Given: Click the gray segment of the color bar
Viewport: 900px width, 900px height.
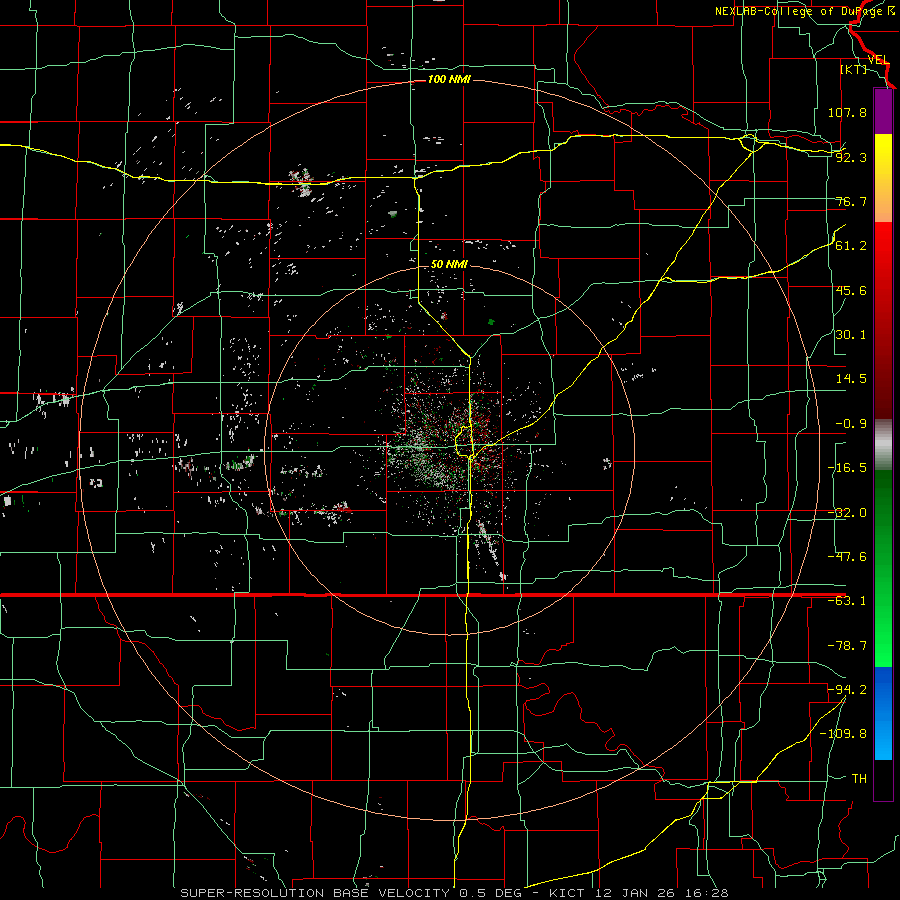Looking at the screenshot, I should coord(883,445).
